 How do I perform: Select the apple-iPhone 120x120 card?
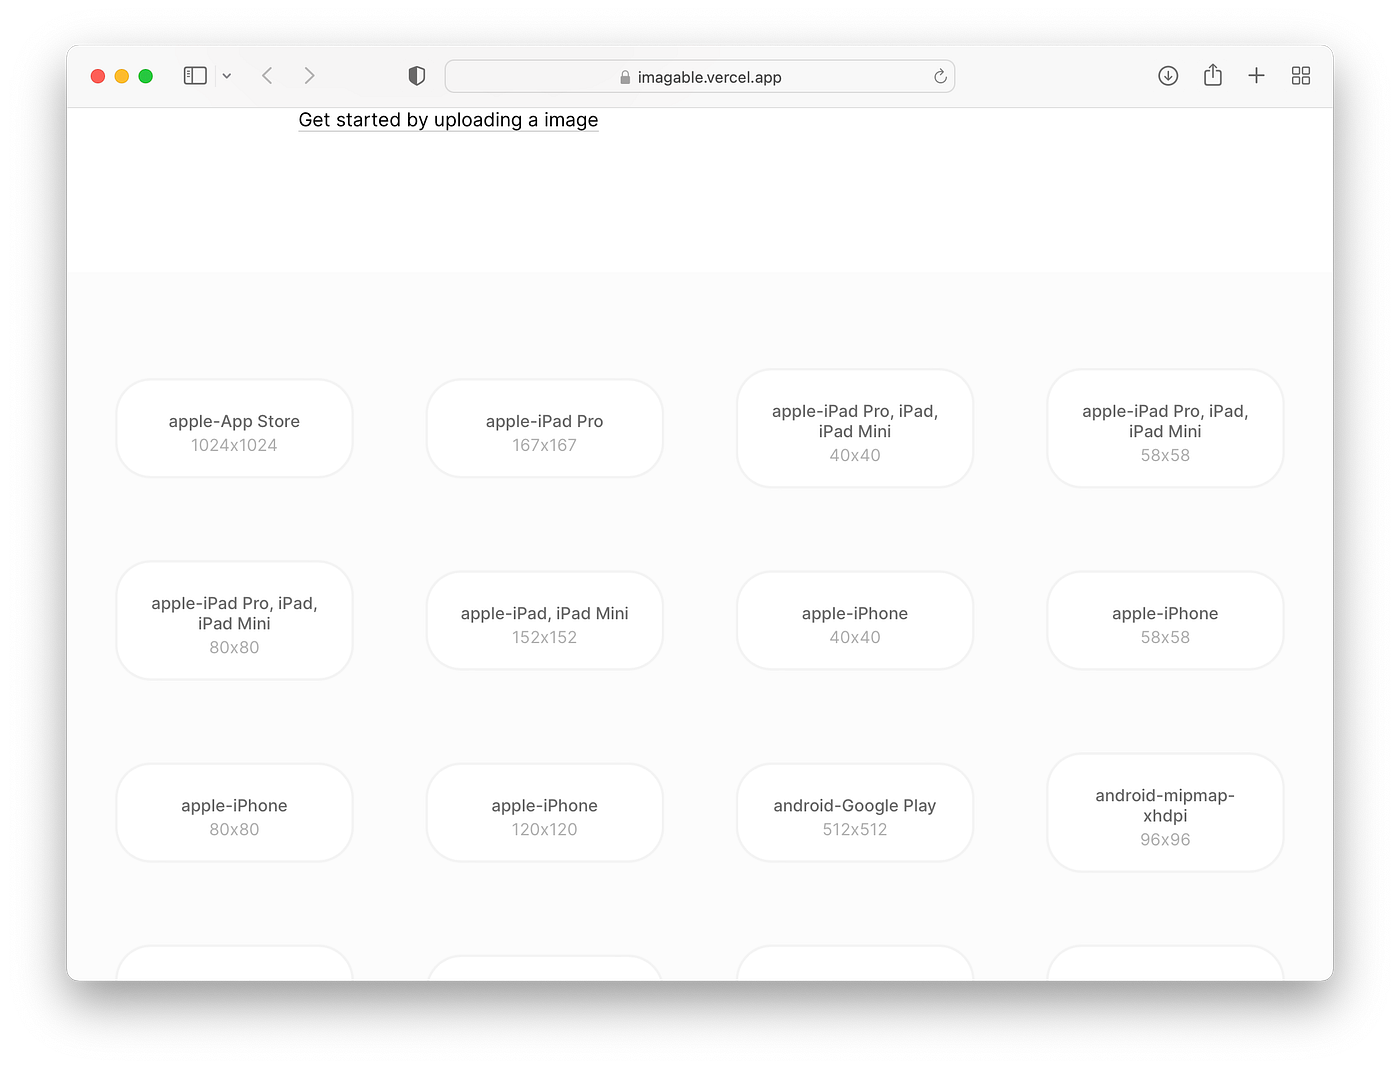(x=545, y=812)
